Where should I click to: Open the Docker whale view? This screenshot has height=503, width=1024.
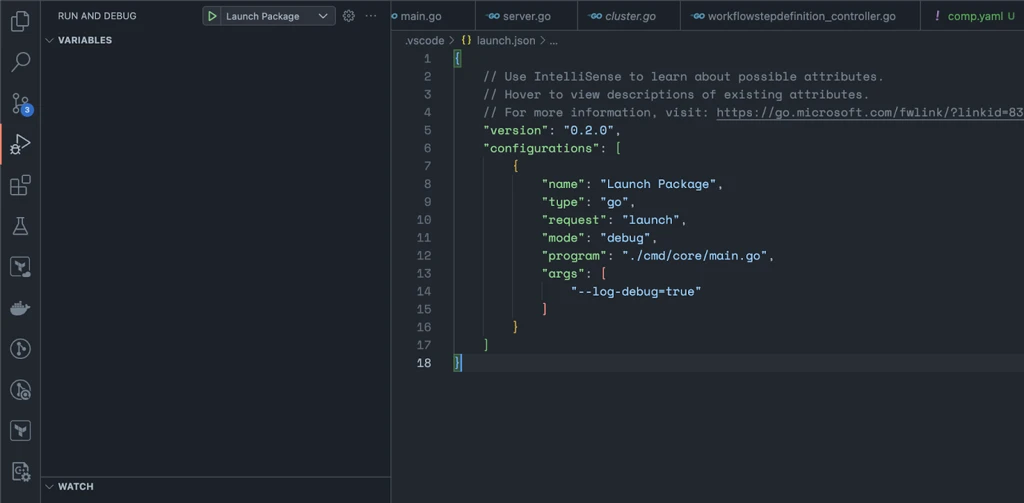(x=20, y=308)
